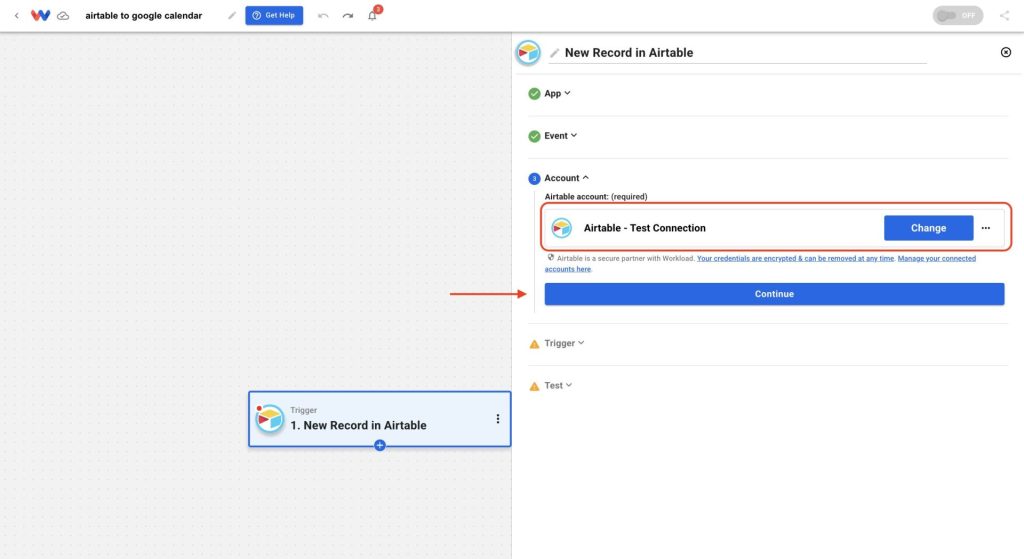Viewport: 1024px width, 559px height.
Task: Open the Workload logo home icon
Action: tap(40, 15)
